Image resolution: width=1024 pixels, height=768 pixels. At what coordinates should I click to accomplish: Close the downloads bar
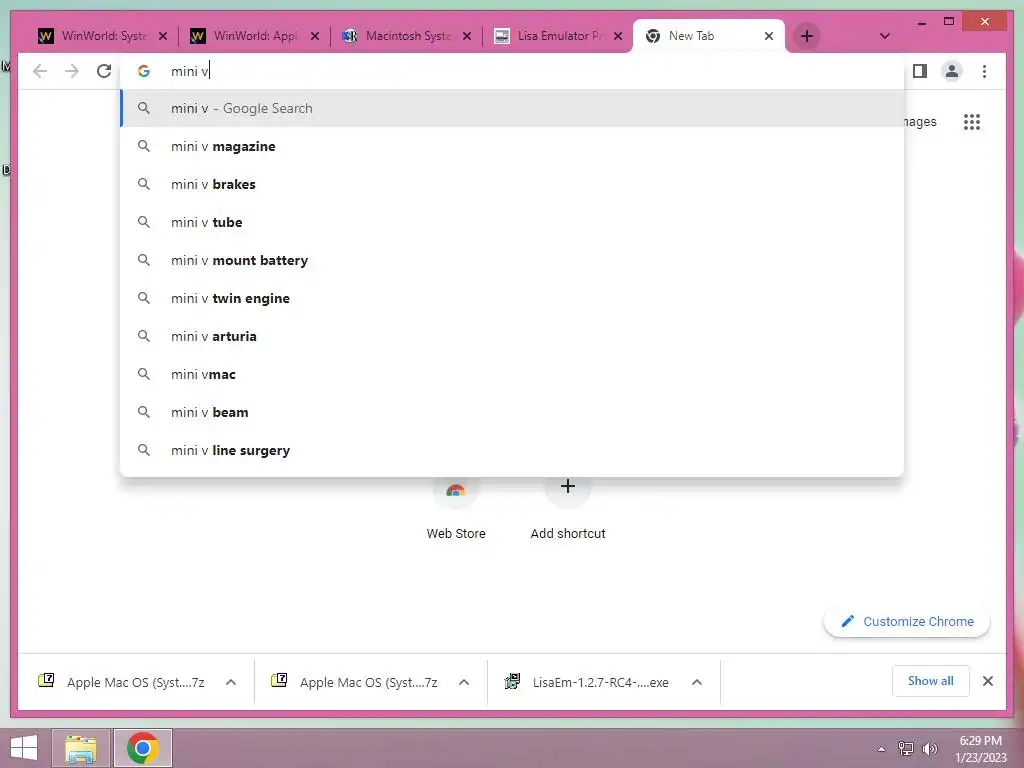click(987, 681)
